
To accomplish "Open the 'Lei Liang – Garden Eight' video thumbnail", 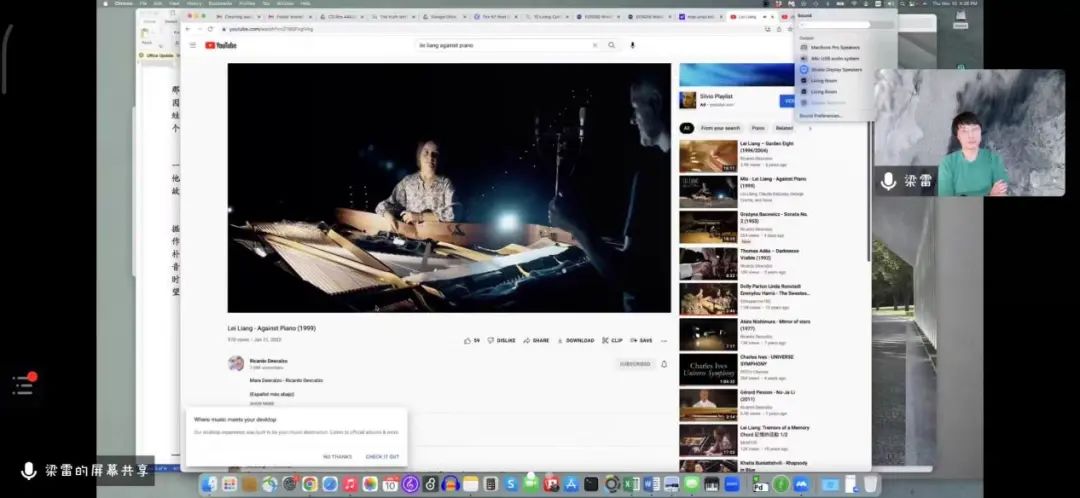I will 708,155.
